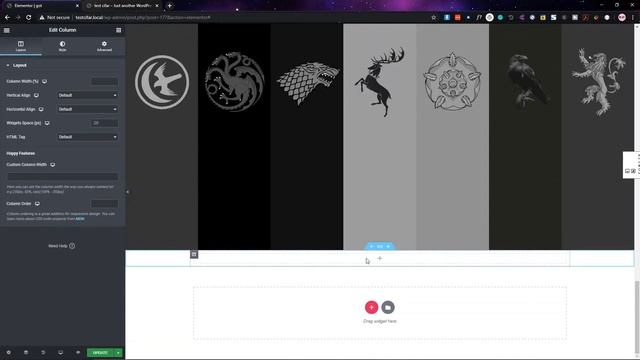Open the Navigator layers icon
The width and height of the screenshot is (640, 360).
coord(26,352)
